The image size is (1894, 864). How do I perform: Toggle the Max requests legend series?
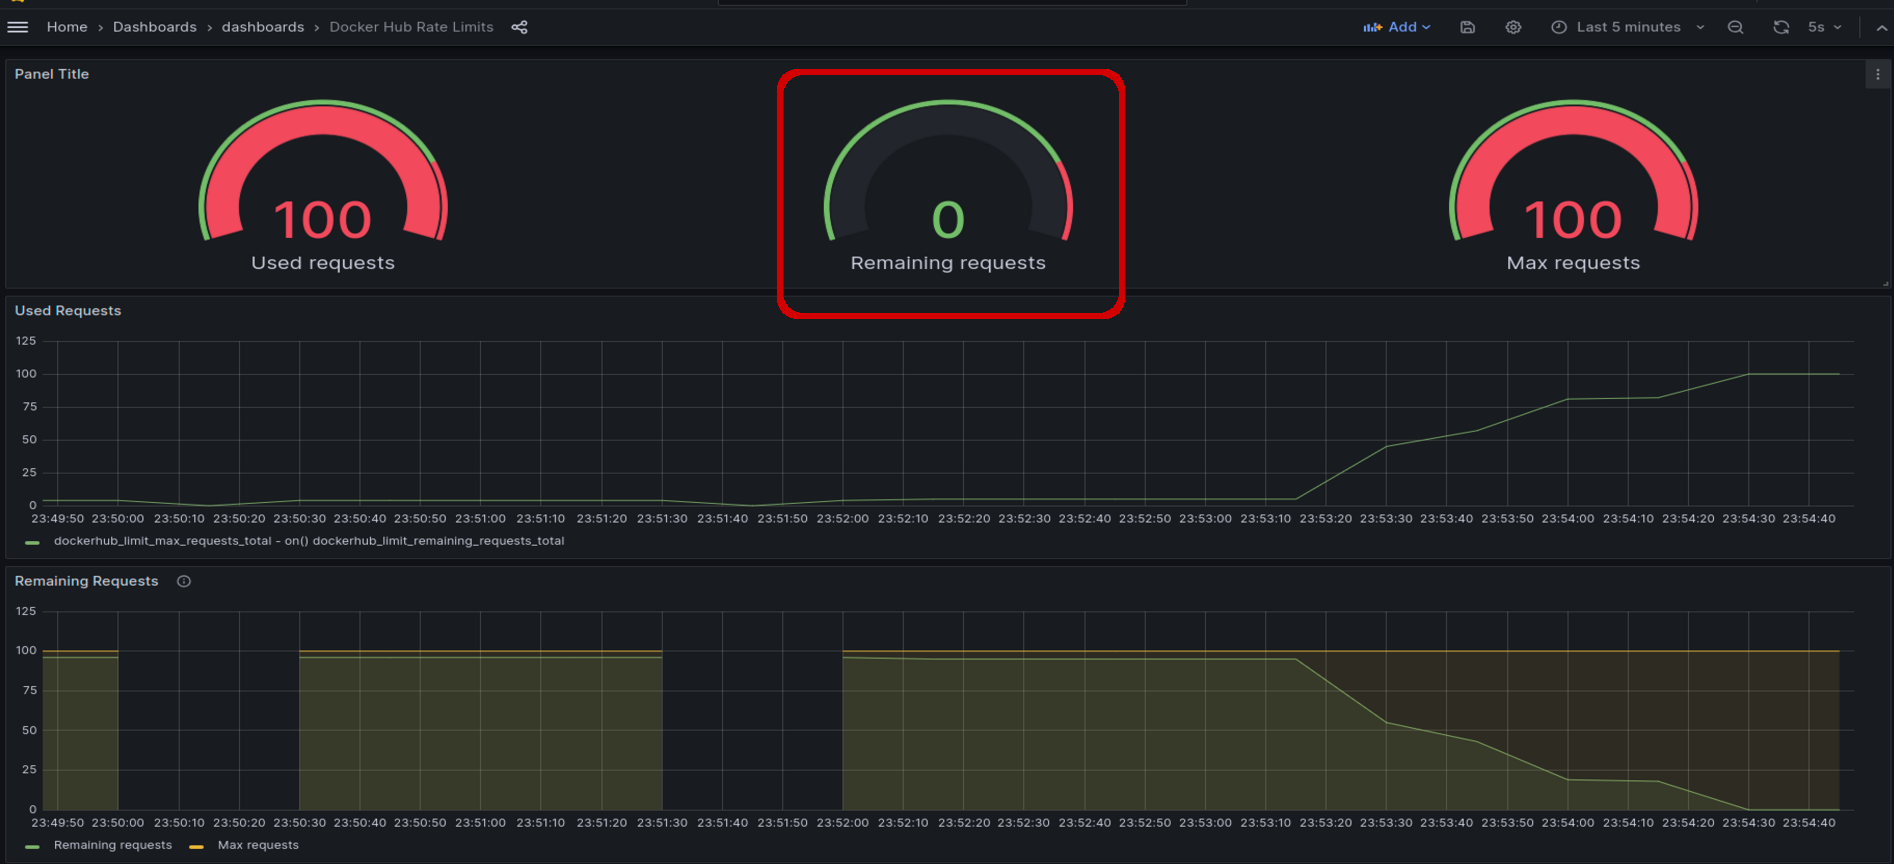coord(258,845)
